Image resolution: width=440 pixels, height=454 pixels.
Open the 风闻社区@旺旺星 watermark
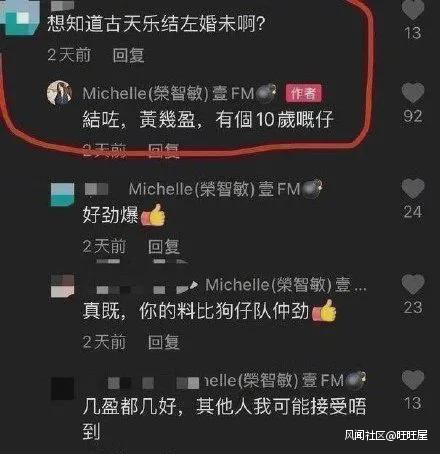pyautogui.click(x=386, y=435)
